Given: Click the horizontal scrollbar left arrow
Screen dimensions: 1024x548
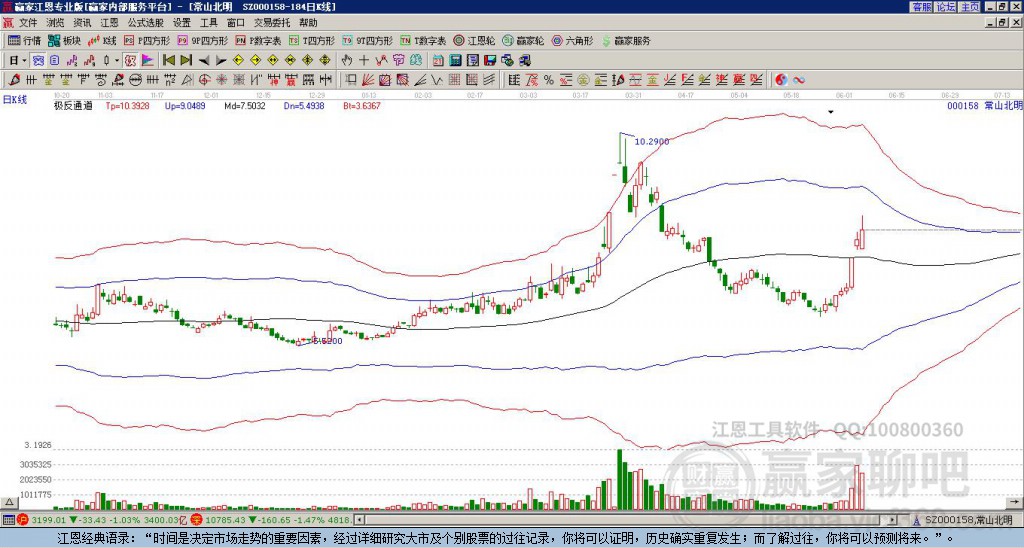Looking at the screenshot, I should [x=359, y=520].
